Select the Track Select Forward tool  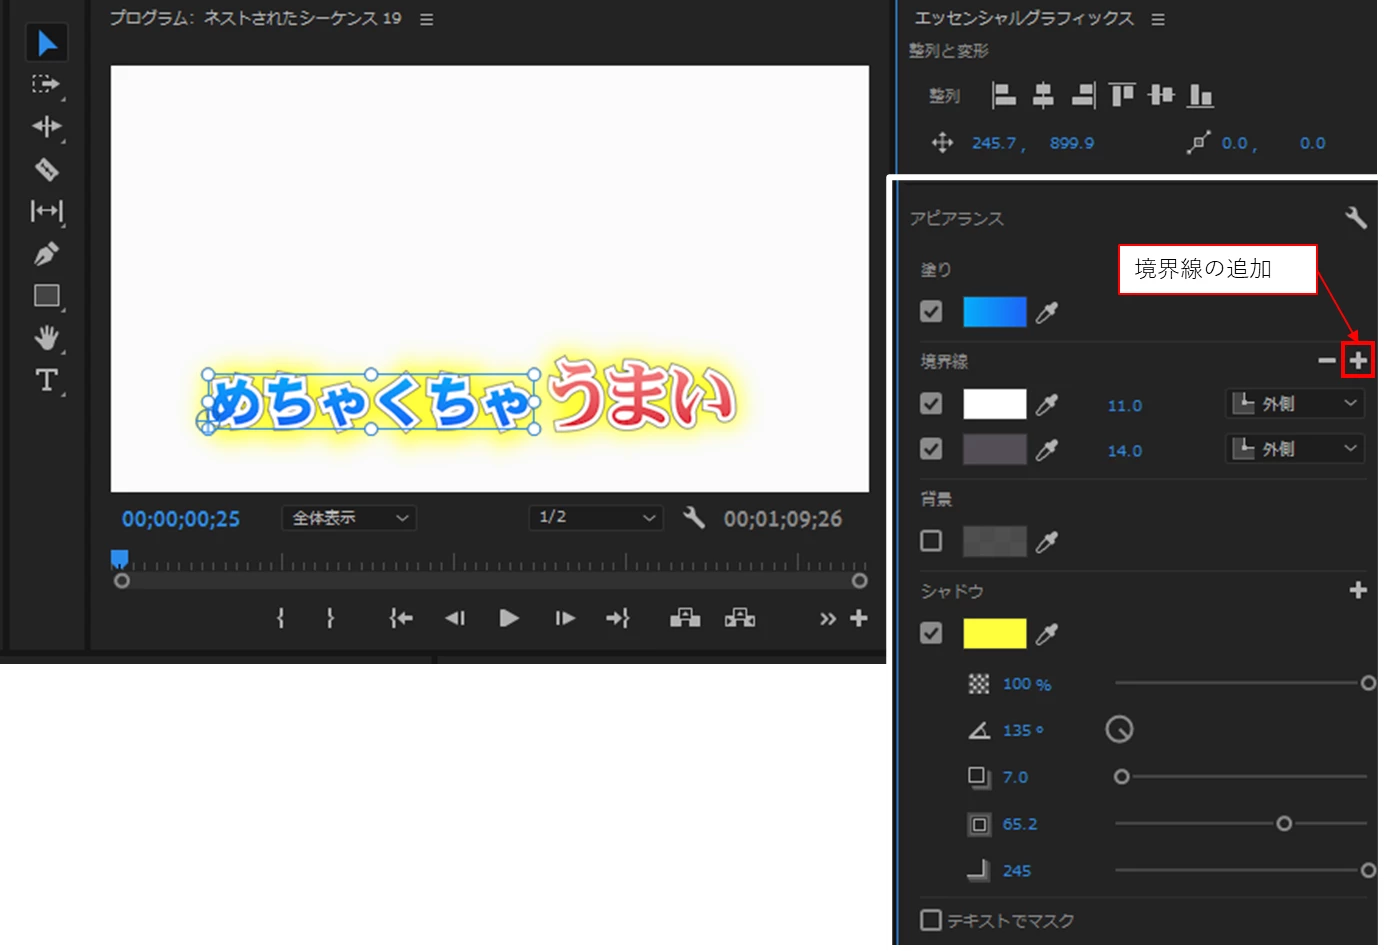pyautogui.click(x=46, y=84)
